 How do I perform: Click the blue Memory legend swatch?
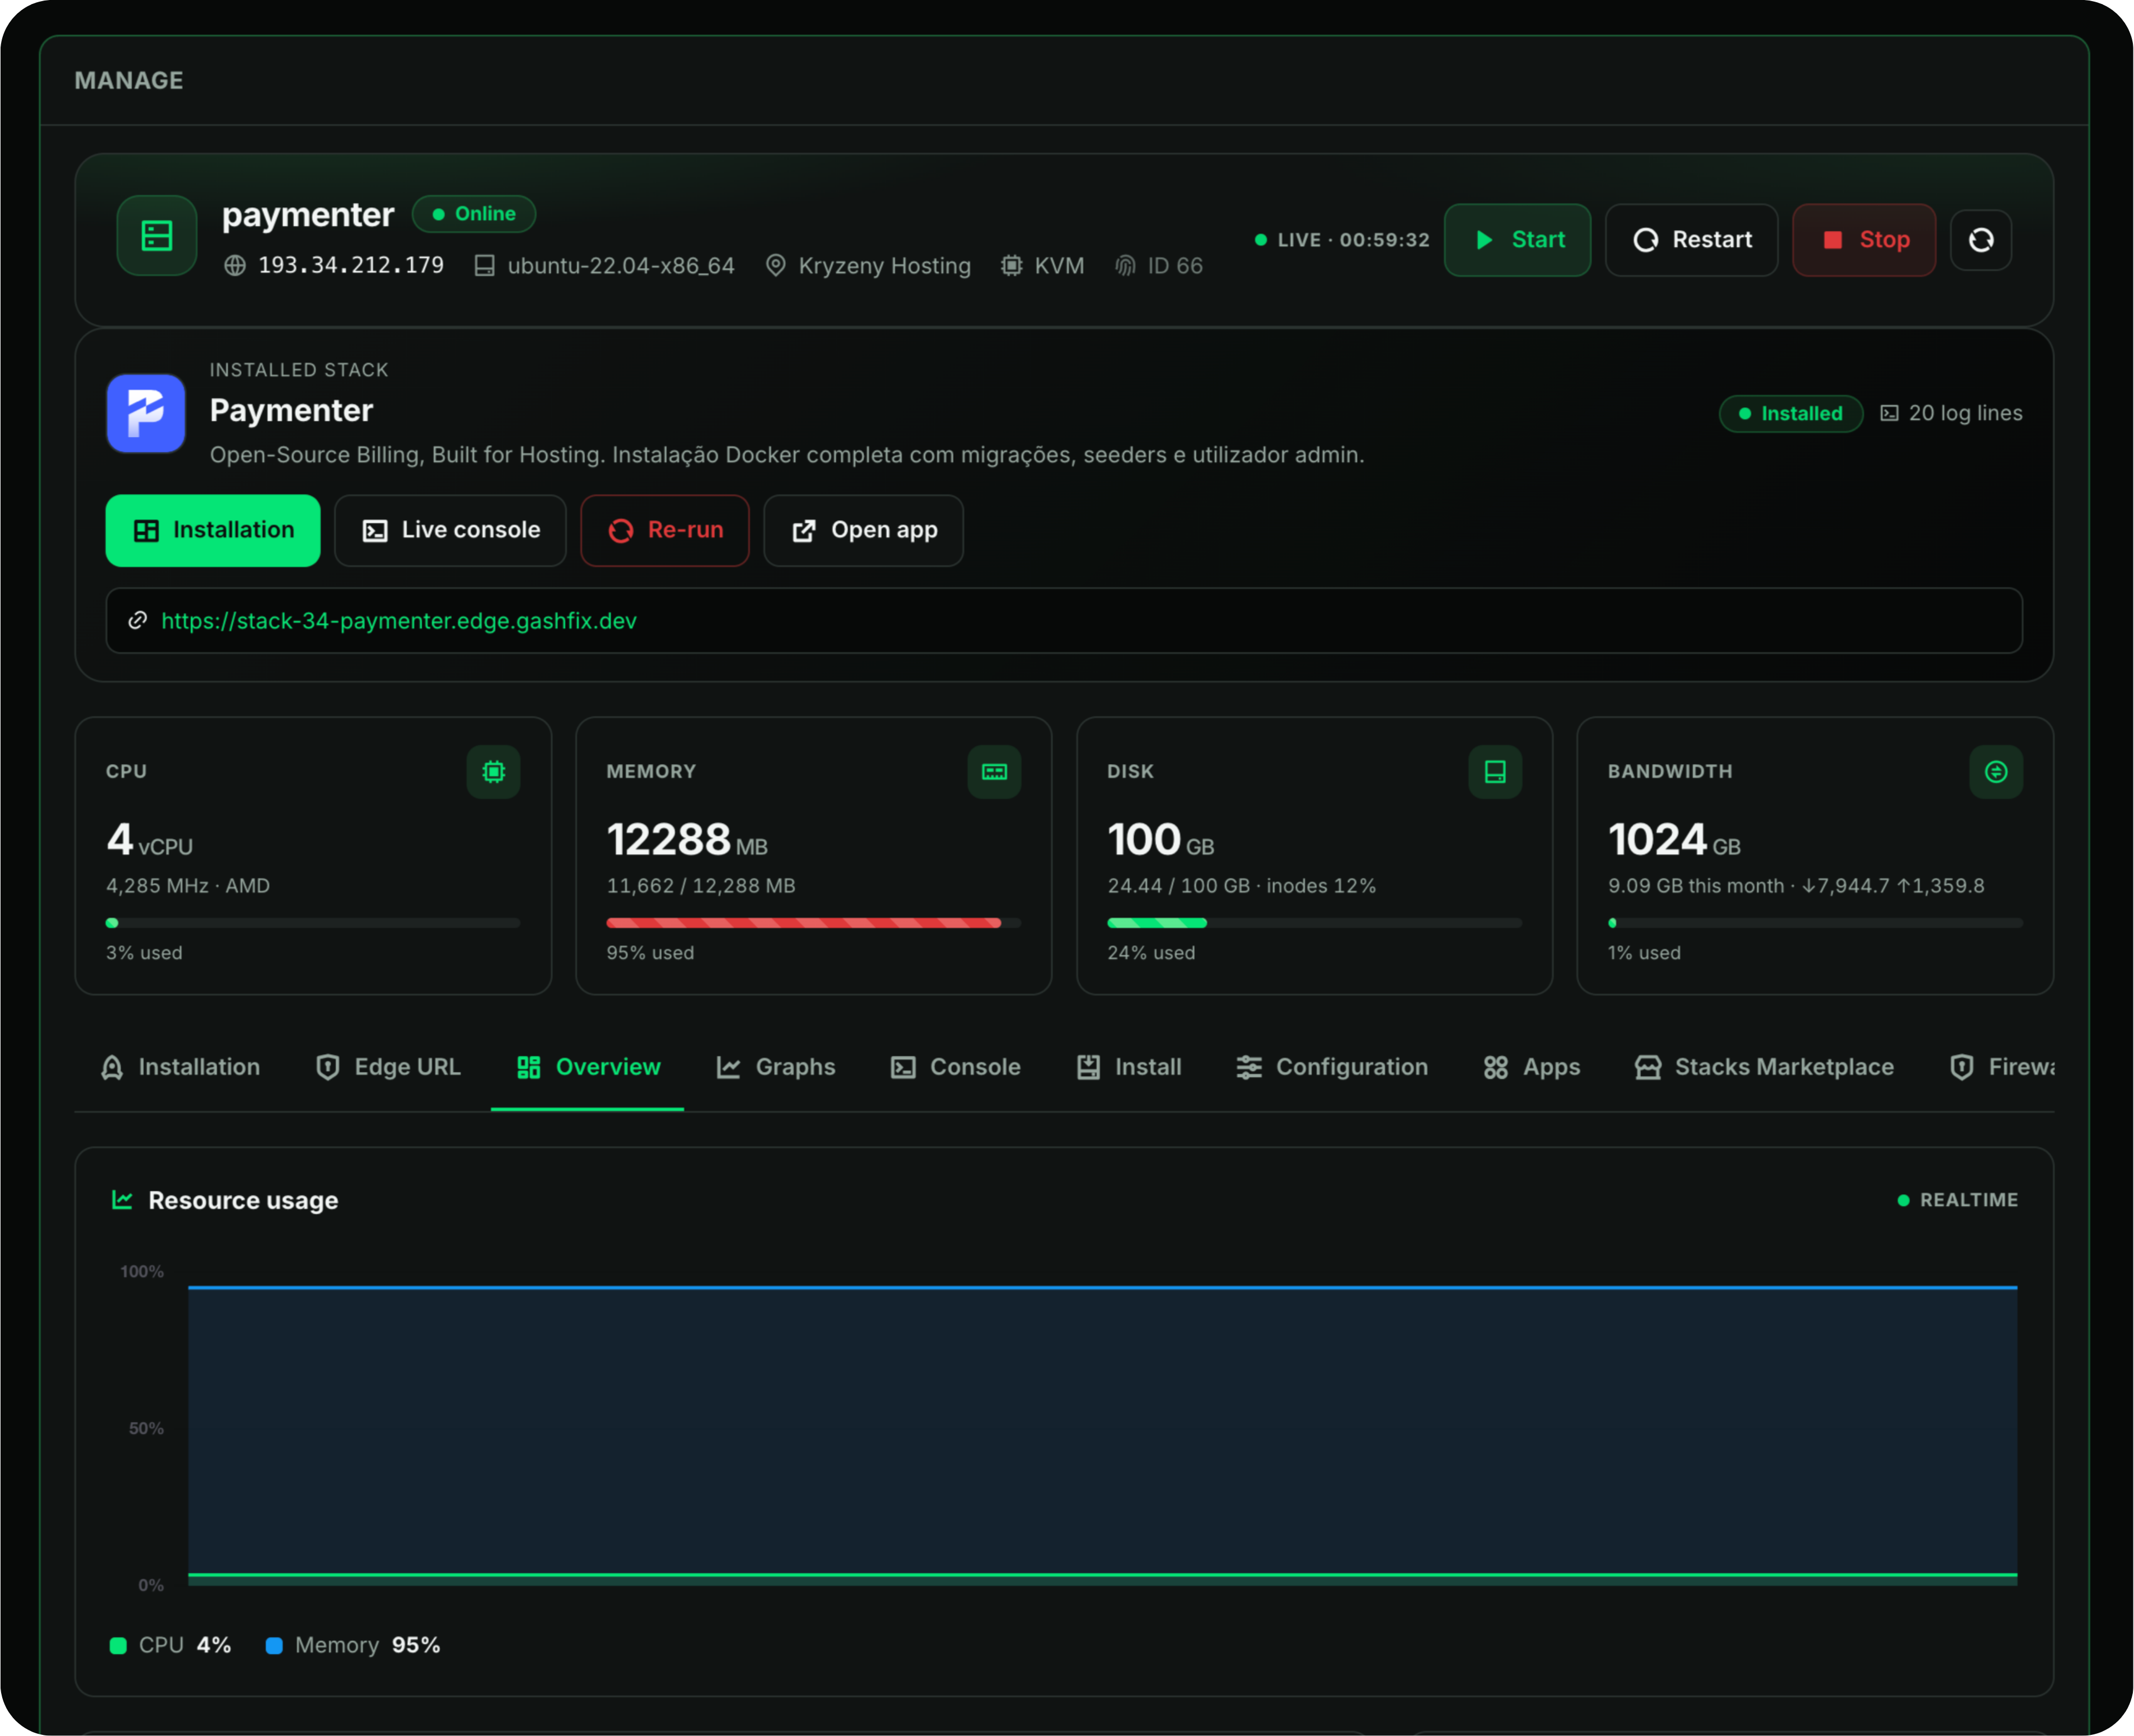pyautogui.click(x=274, y=1646)
